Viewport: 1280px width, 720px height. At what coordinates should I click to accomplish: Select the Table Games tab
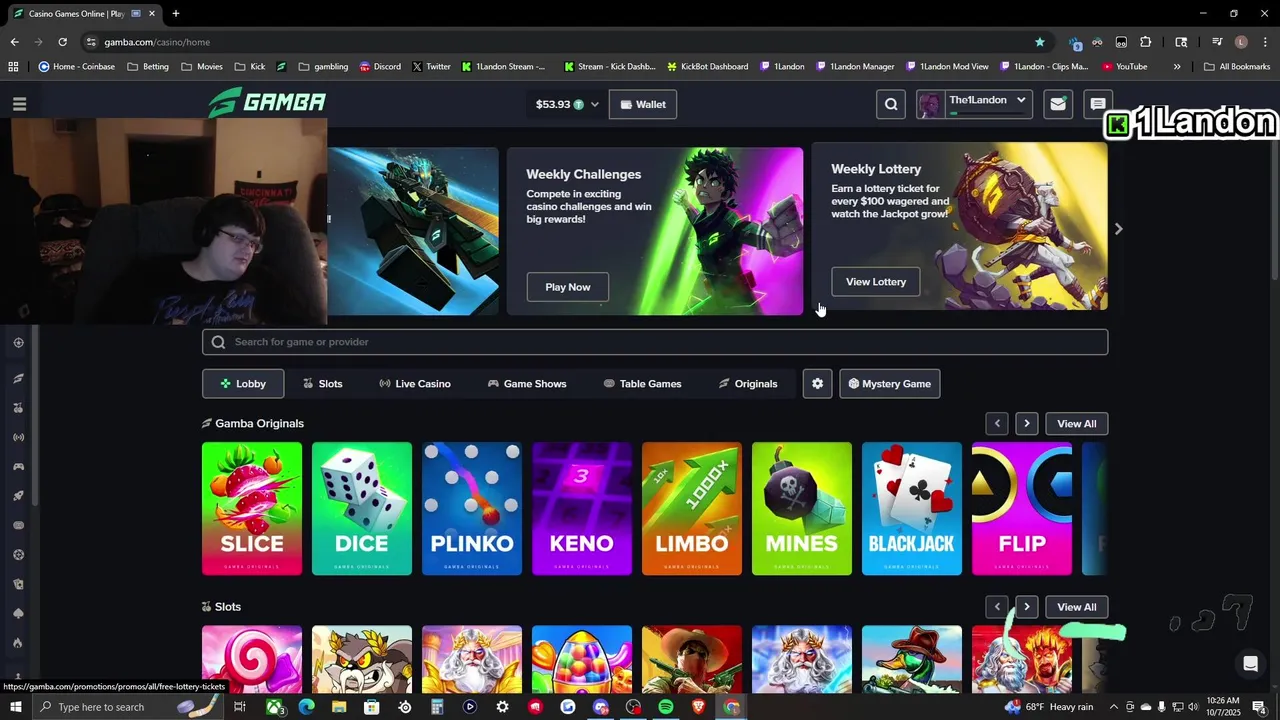[x=642, y=384]
